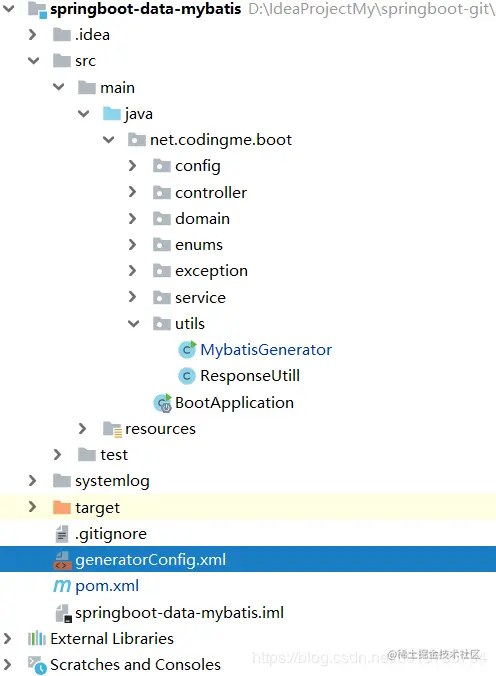Expand the config package
Image resolution: width=496 pixels, height=676 pixels.
pos(132,166)
